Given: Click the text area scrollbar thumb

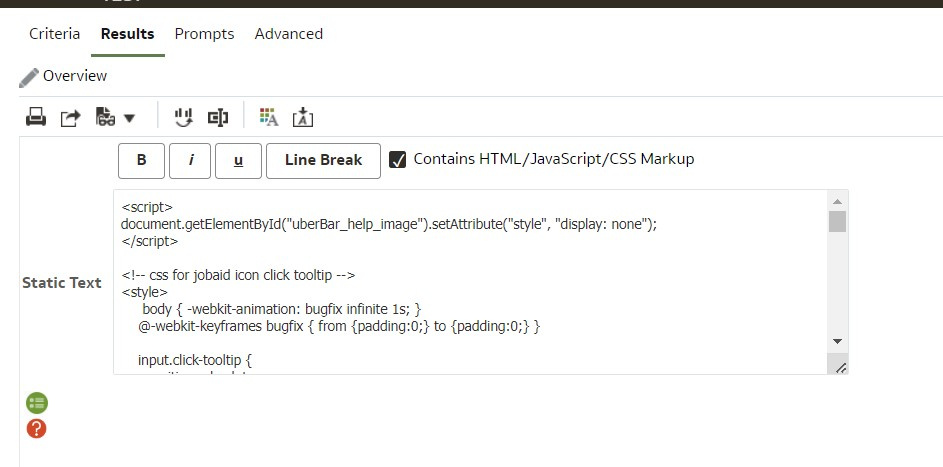Looking at the screenshot, I should click(x=837, y=221).
